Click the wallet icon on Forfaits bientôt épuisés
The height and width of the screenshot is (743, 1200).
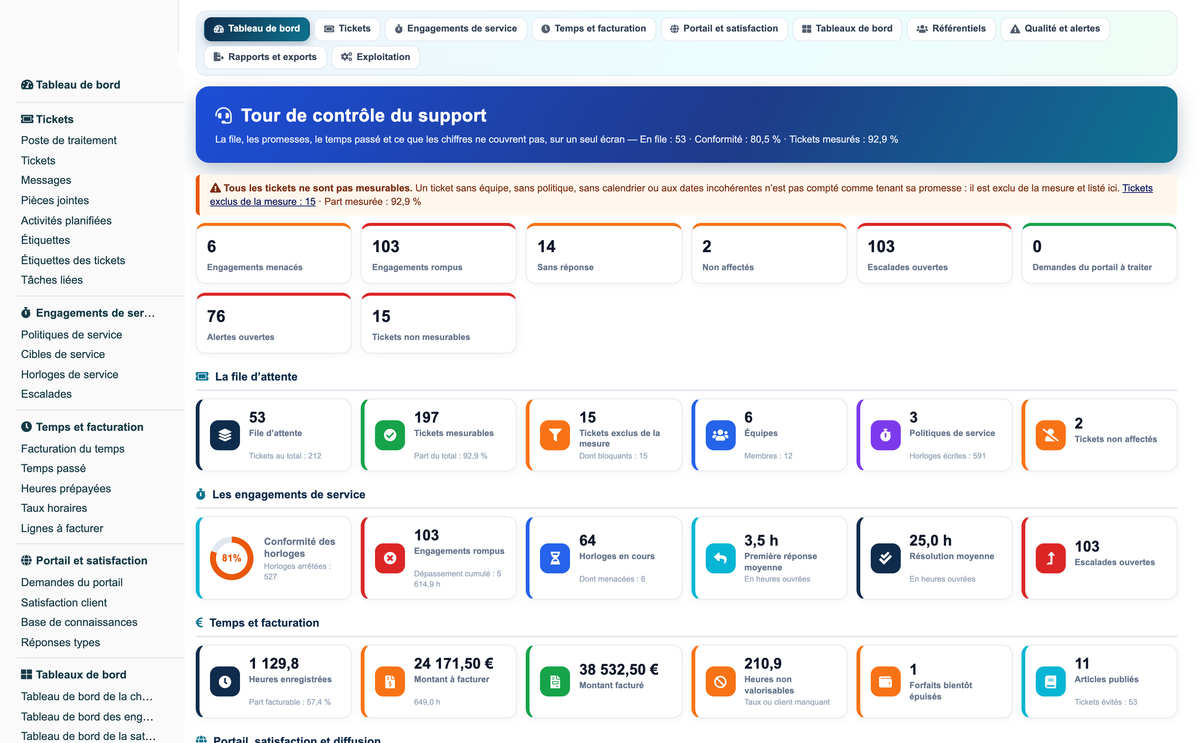click(x=885, y=681)
